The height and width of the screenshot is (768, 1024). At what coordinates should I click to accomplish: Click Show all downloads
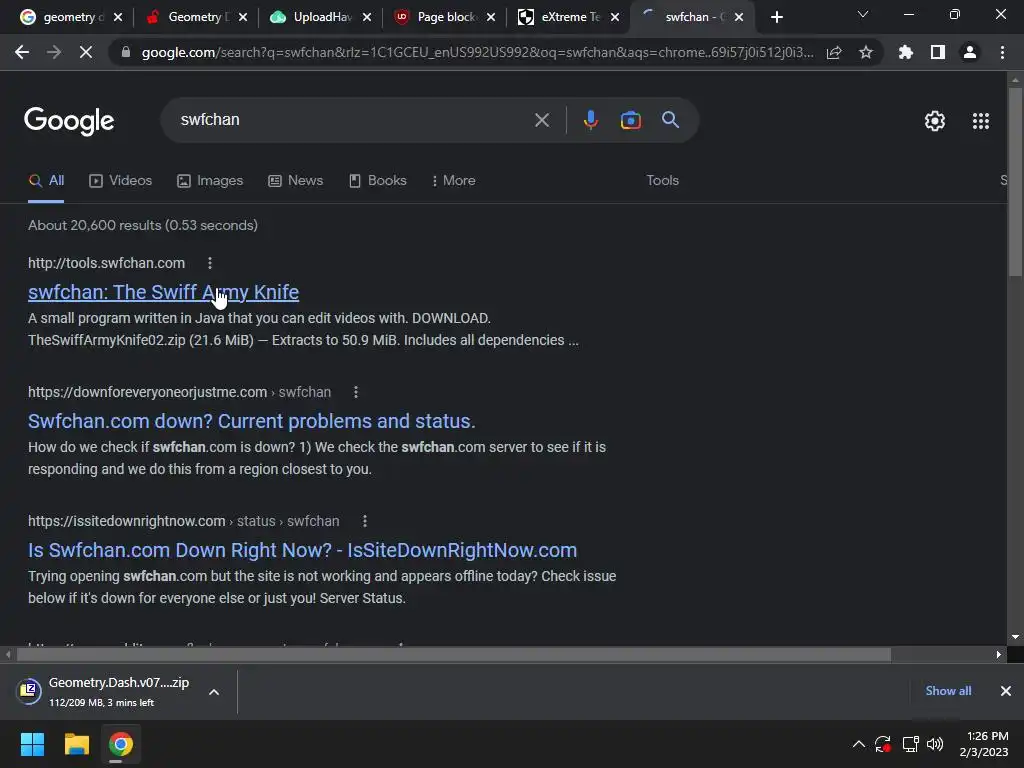click(x=948, y=691)
